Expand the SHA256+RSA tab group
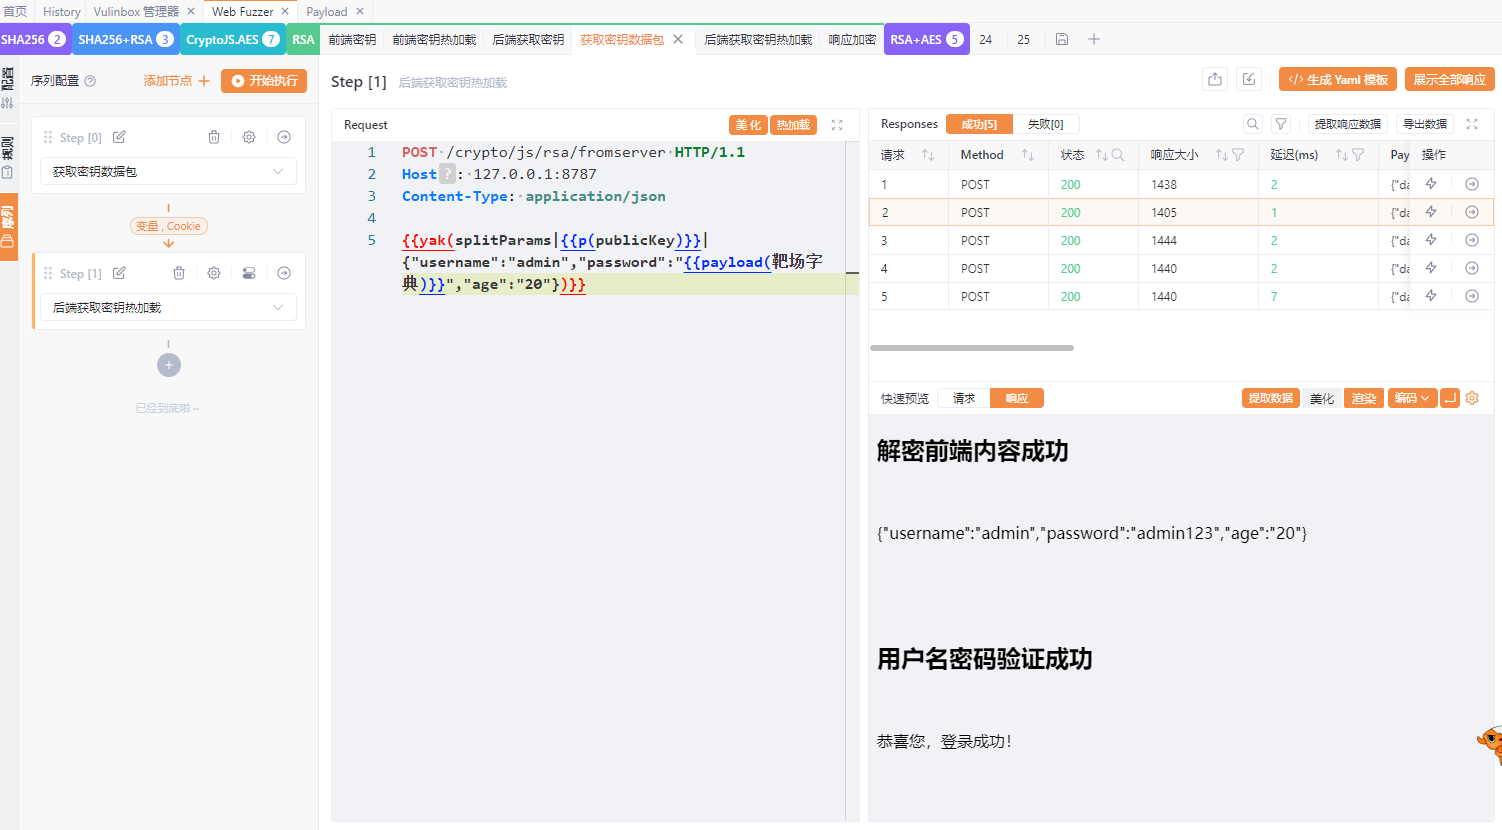 (126, 39)
